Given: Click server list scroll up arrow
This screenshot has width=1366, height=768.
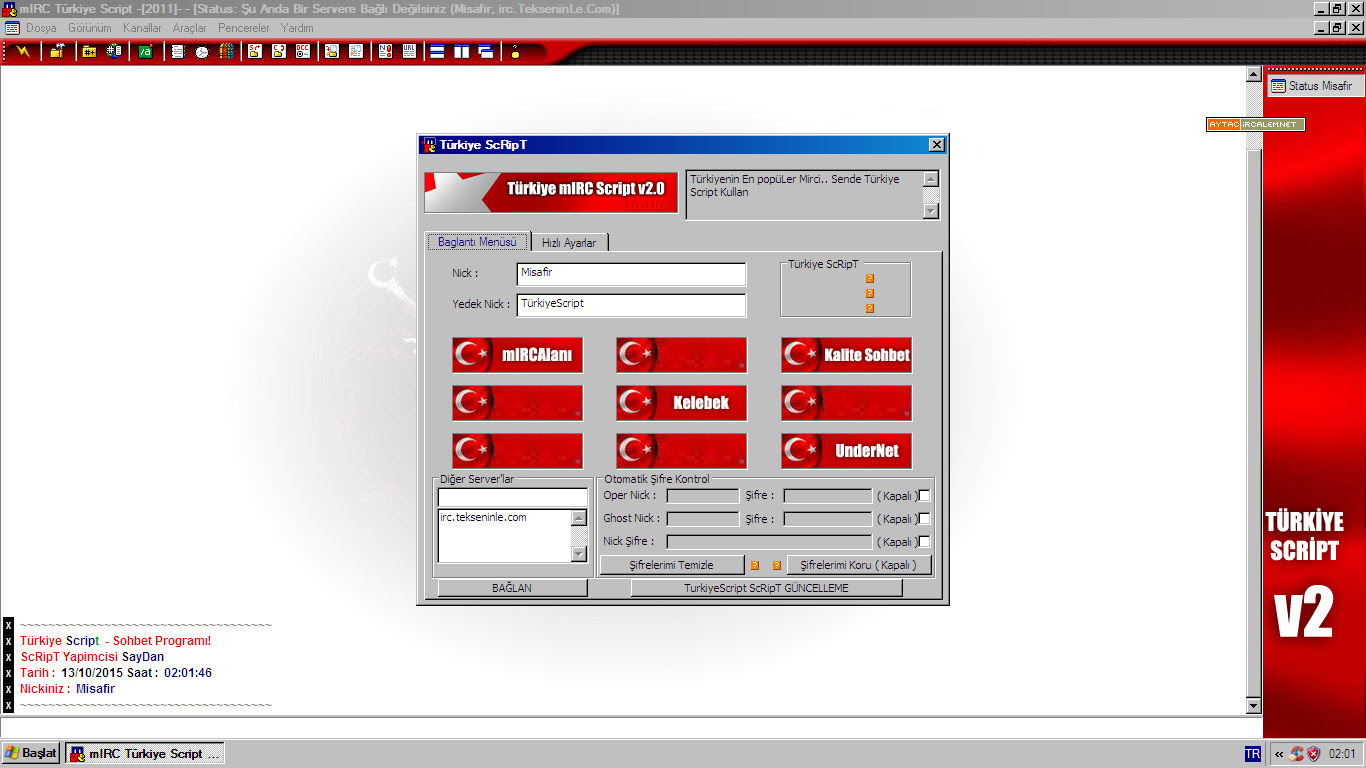Looking at the screenshot, I should [x=578, y=517].
